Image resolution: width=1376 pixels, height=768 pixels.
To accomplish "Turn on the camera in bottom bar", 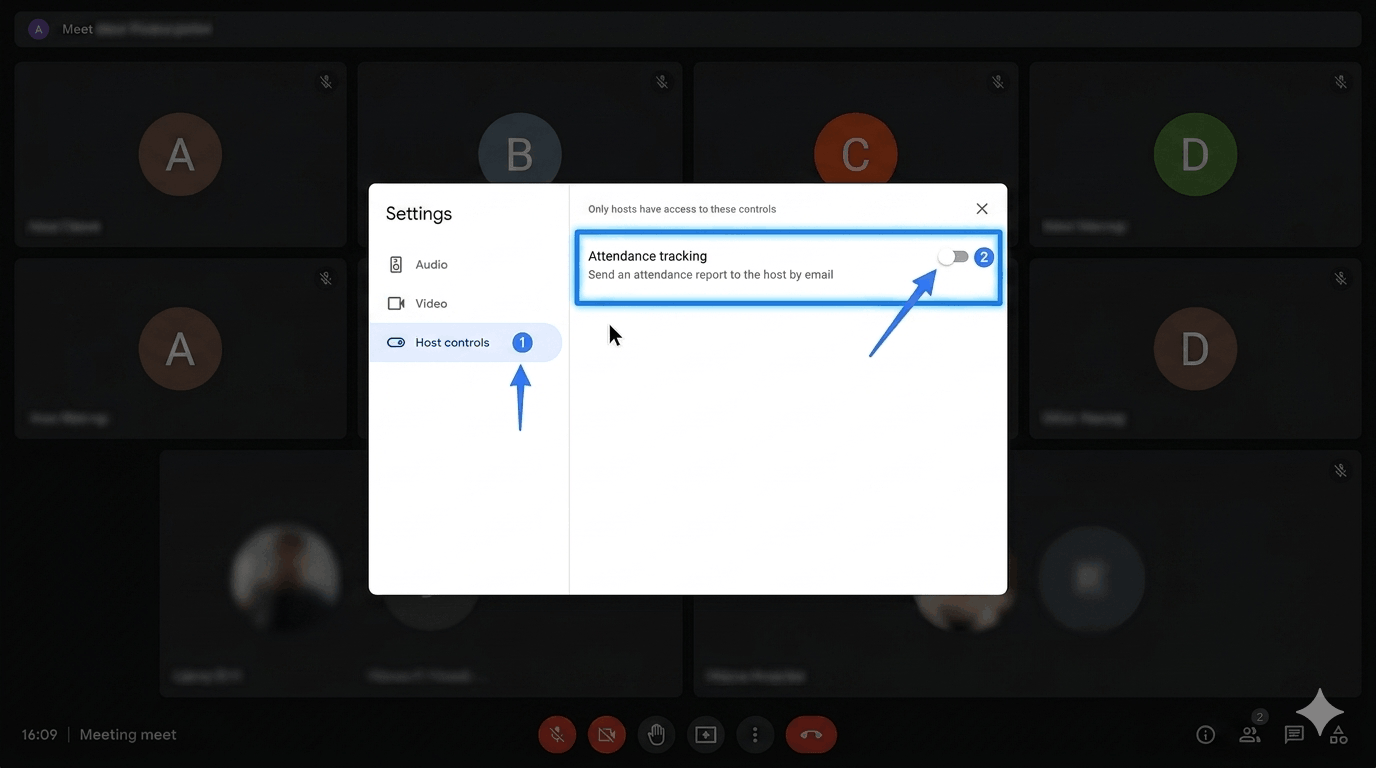I will [607, 735].
